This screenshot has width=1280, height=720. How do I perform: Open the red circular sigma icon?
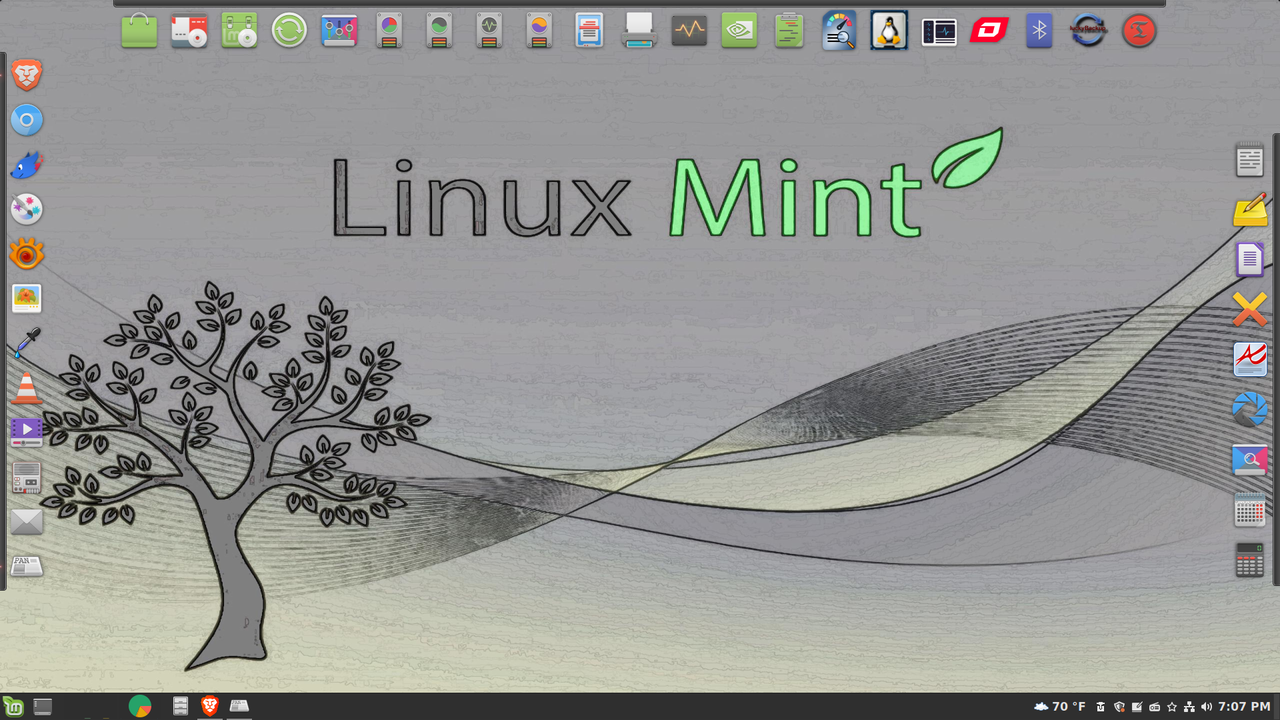coord(1139,31)
